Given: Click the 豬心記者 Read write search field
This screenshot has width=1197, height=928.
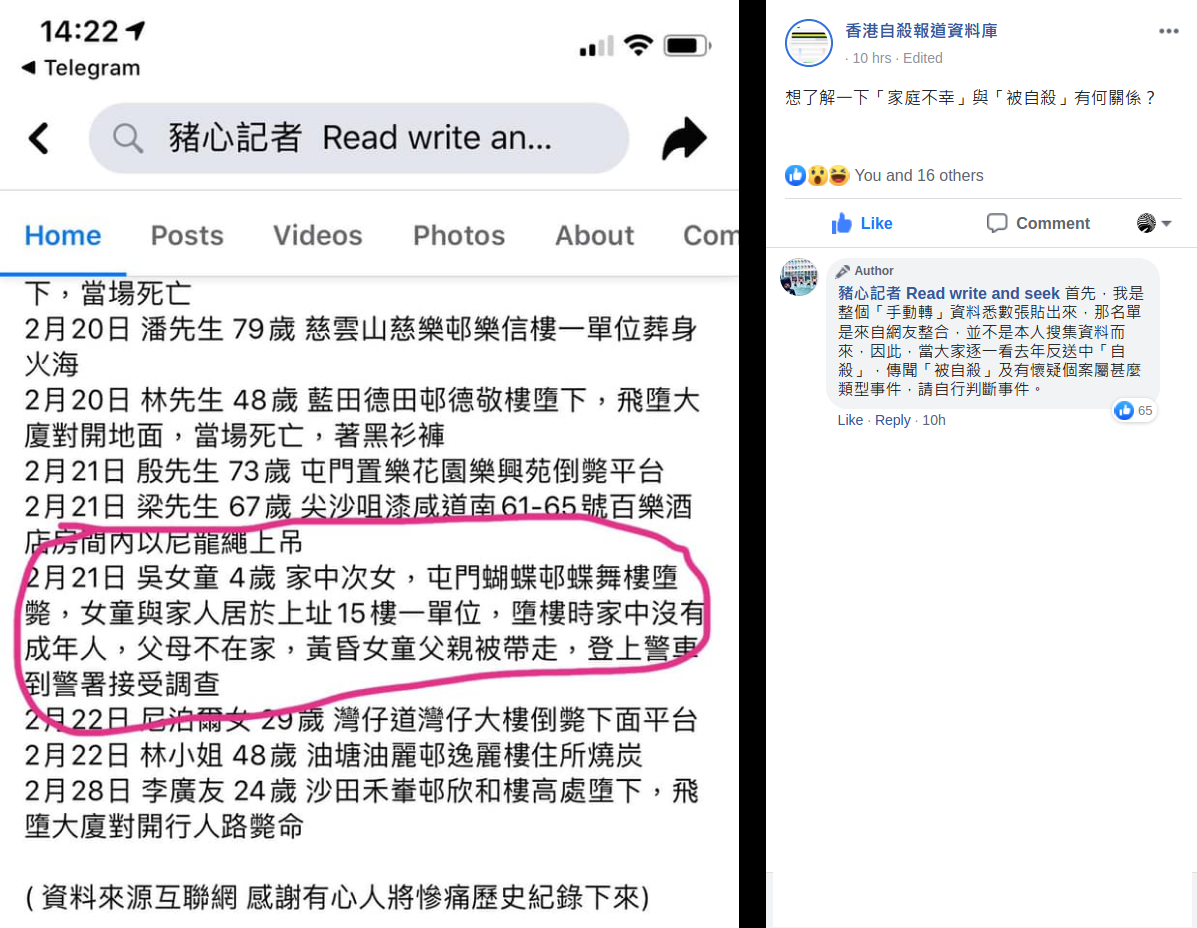Looking at the screenshot, I should point(359,138).
